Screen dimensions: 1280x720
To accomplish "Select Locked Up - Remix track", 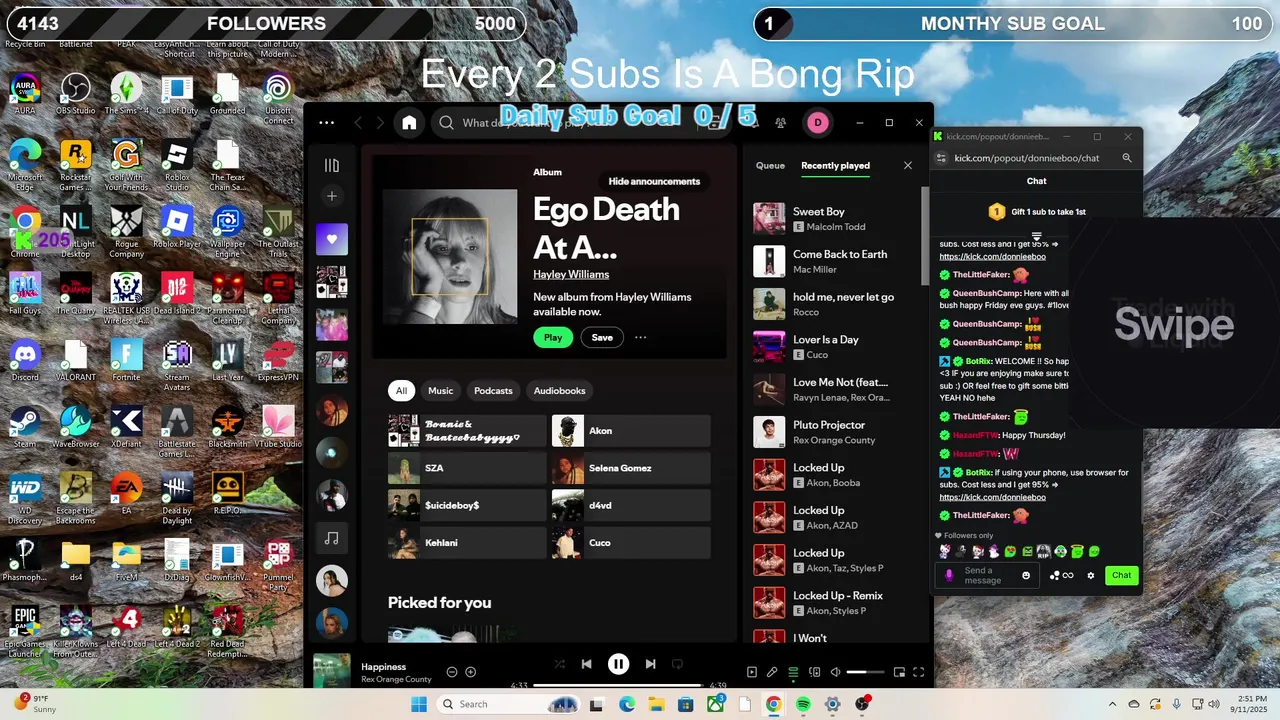I will (x=833, y=603).
